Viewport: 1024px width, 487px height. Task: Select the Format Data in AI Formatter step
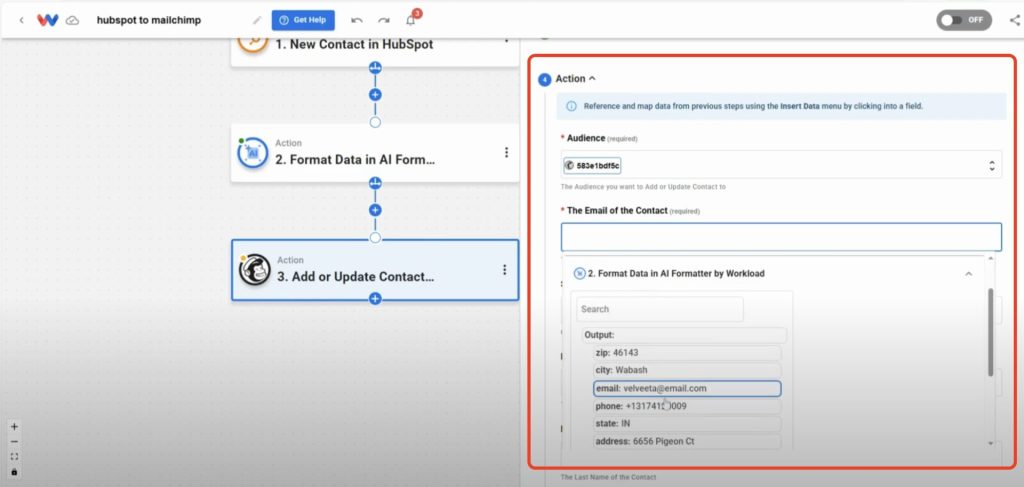(375, 153)
